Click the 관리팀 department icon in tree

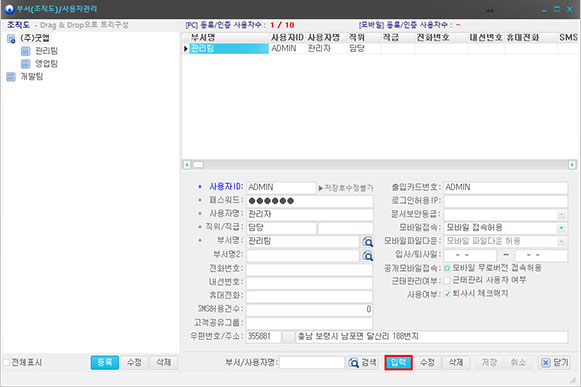tap(26, 51)
